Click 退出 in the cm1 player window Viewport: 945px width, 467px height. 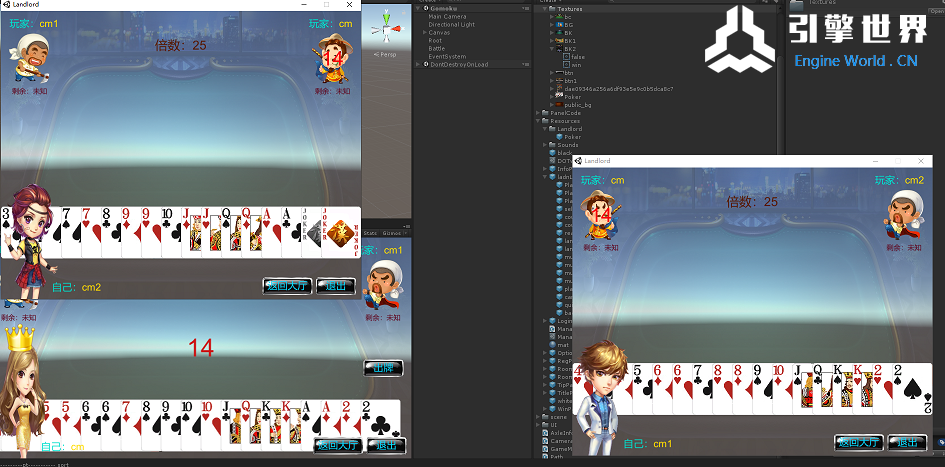907,442
